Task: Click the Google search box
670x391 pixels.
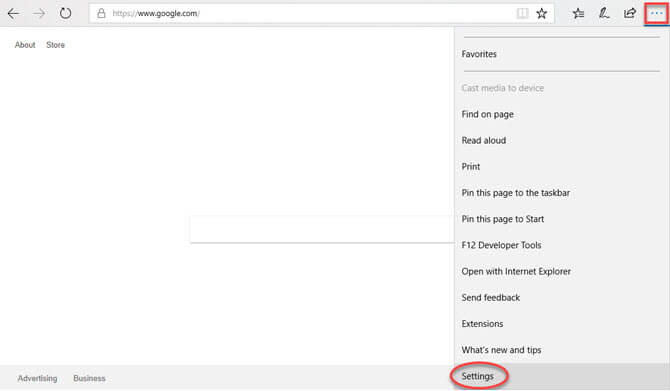Action: (322, 229)
